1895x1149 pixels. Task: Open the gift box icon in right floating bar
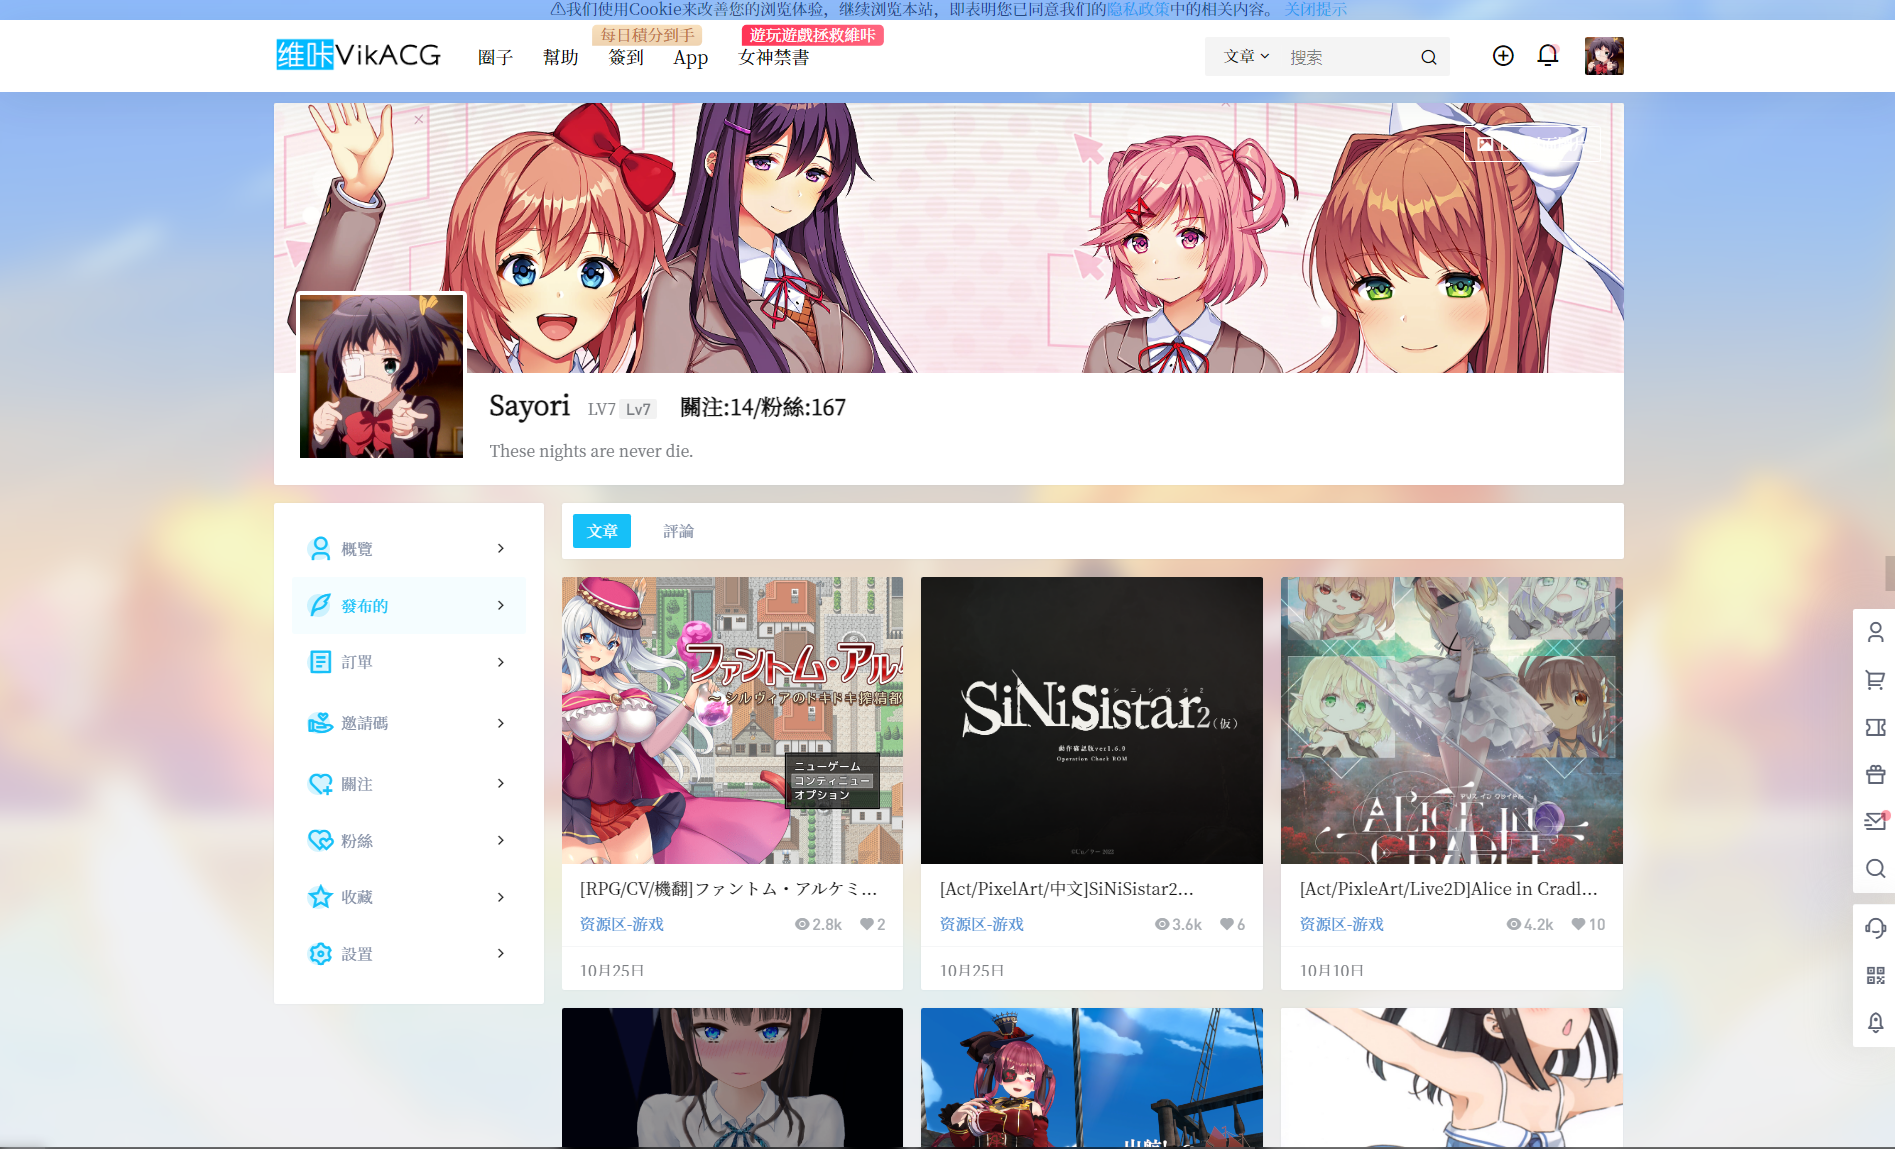tap(1875, 774)
